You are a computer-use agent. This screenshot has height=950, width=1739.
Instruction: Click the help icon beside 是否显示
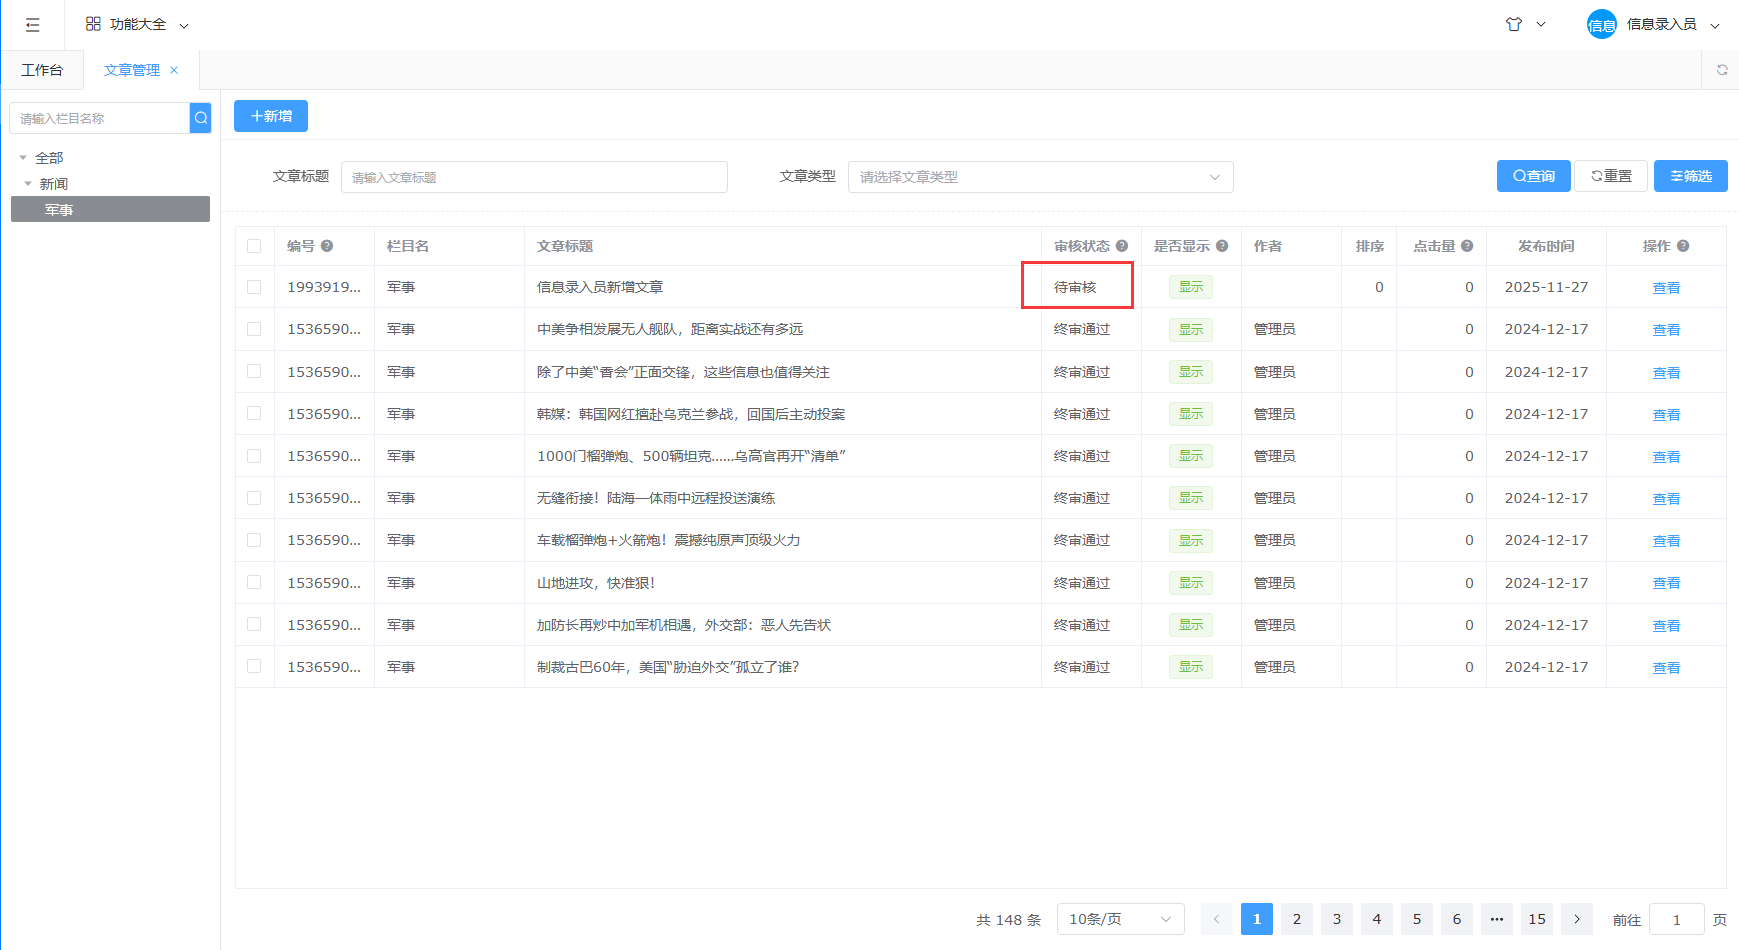(x=1222, y=246)
